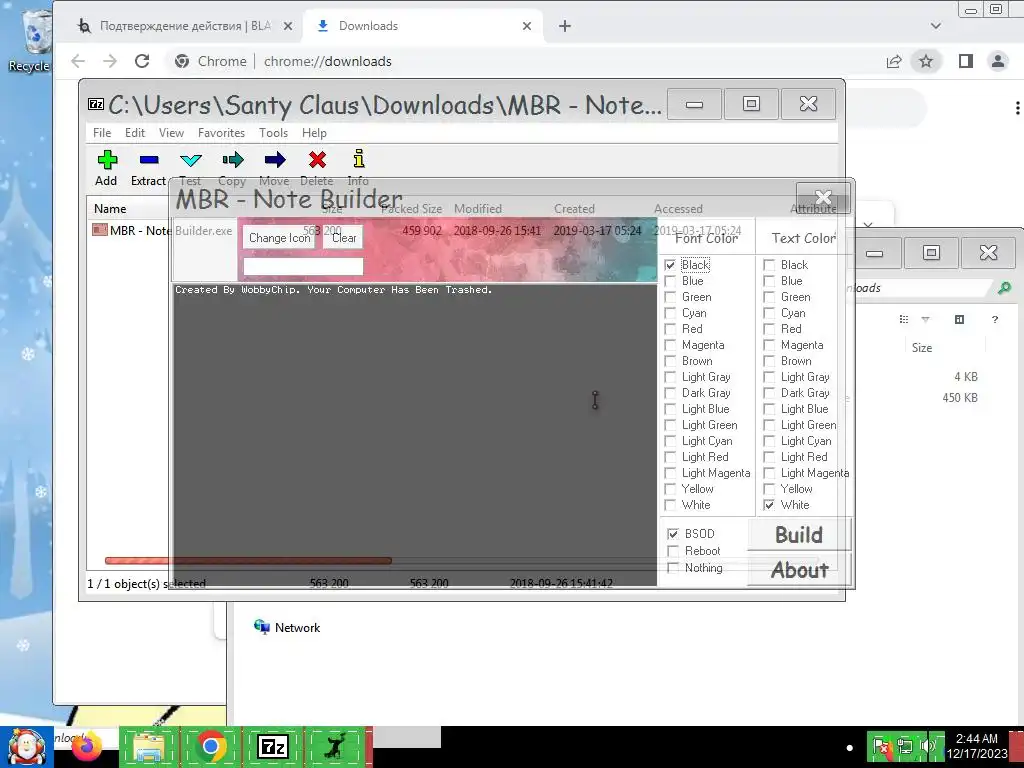Image resolution: width=1024 pixels, height=768 pixels.
Task: Click Size column header in Explorer
Action: click(921, 347)
